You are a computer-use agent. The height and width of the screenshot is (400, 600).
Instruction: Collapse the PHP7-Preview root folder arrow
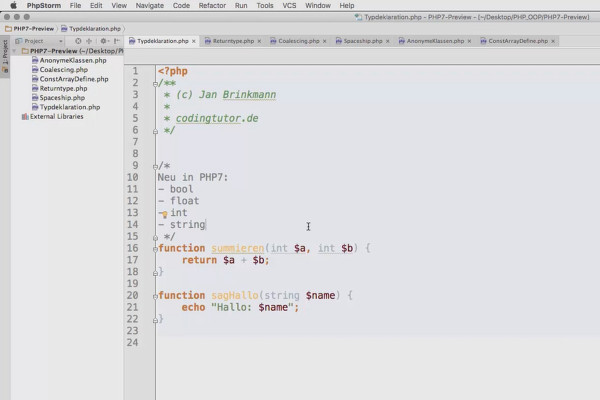point(15,51)
